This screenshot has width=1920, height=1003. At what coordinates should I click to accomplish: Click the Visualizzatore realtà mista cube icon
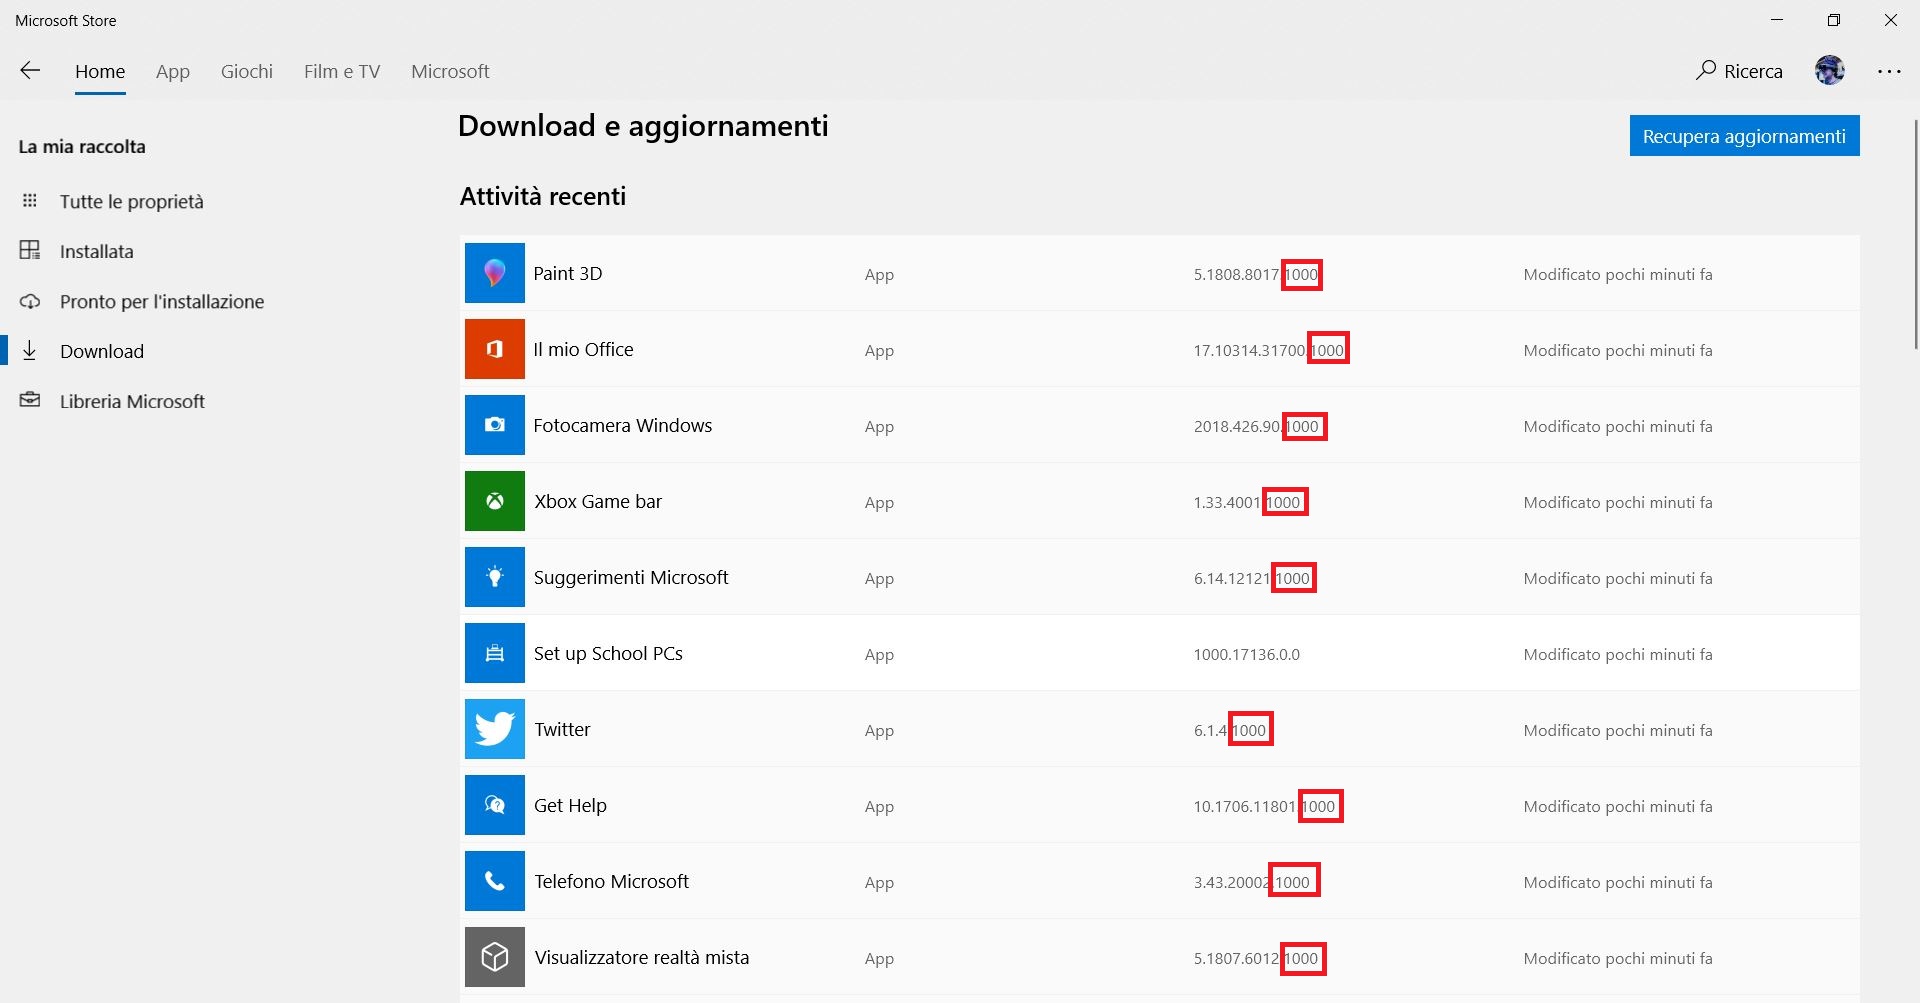495,957
